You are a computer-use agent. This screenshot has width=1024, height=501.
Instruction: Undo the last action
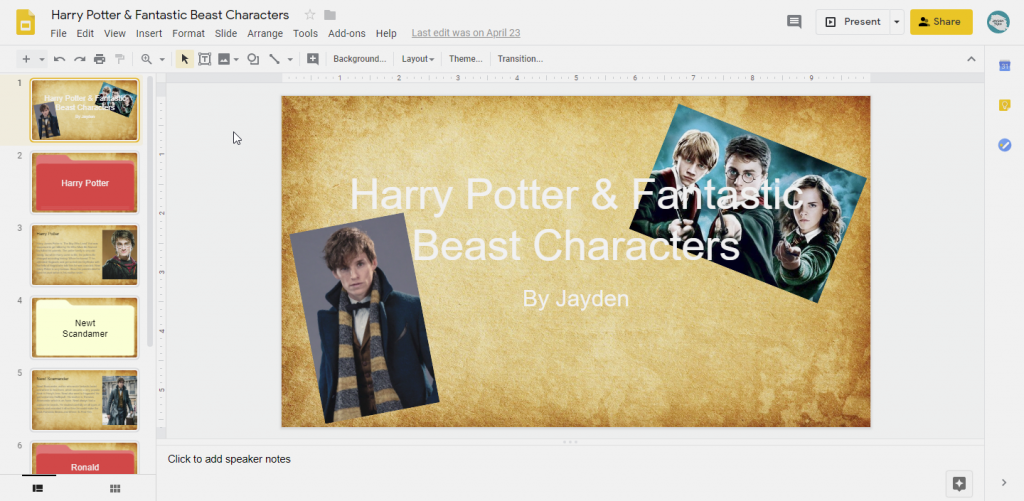pyautogui.click(x=59, y=59)
